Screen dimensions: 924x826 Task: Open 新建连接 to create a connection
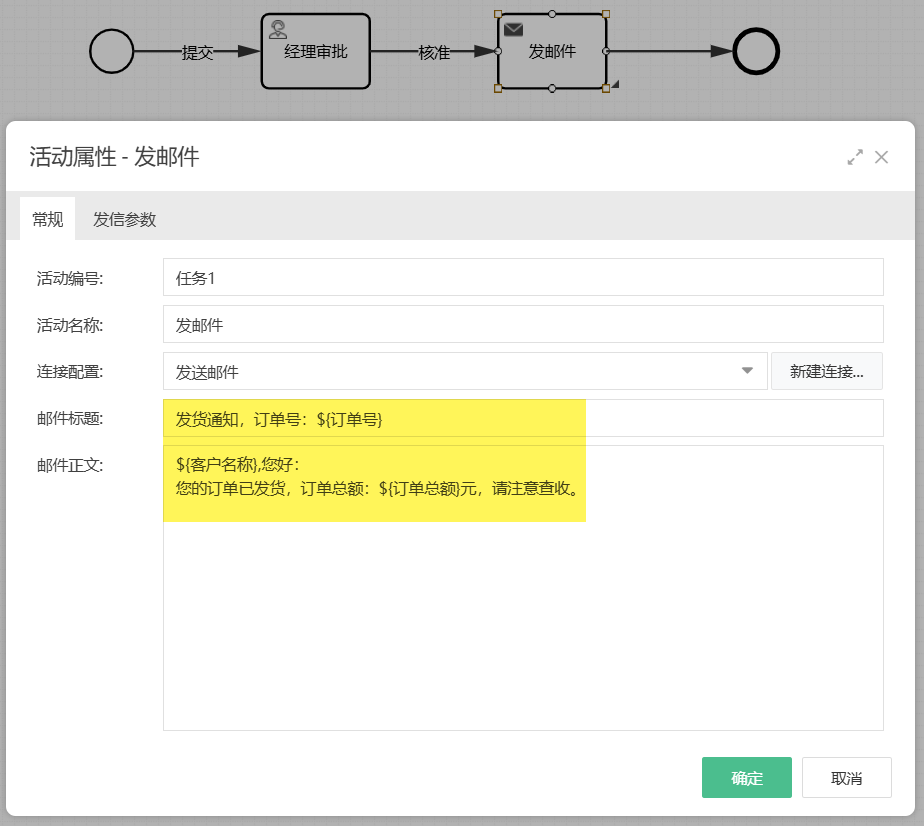pos(826,370)
